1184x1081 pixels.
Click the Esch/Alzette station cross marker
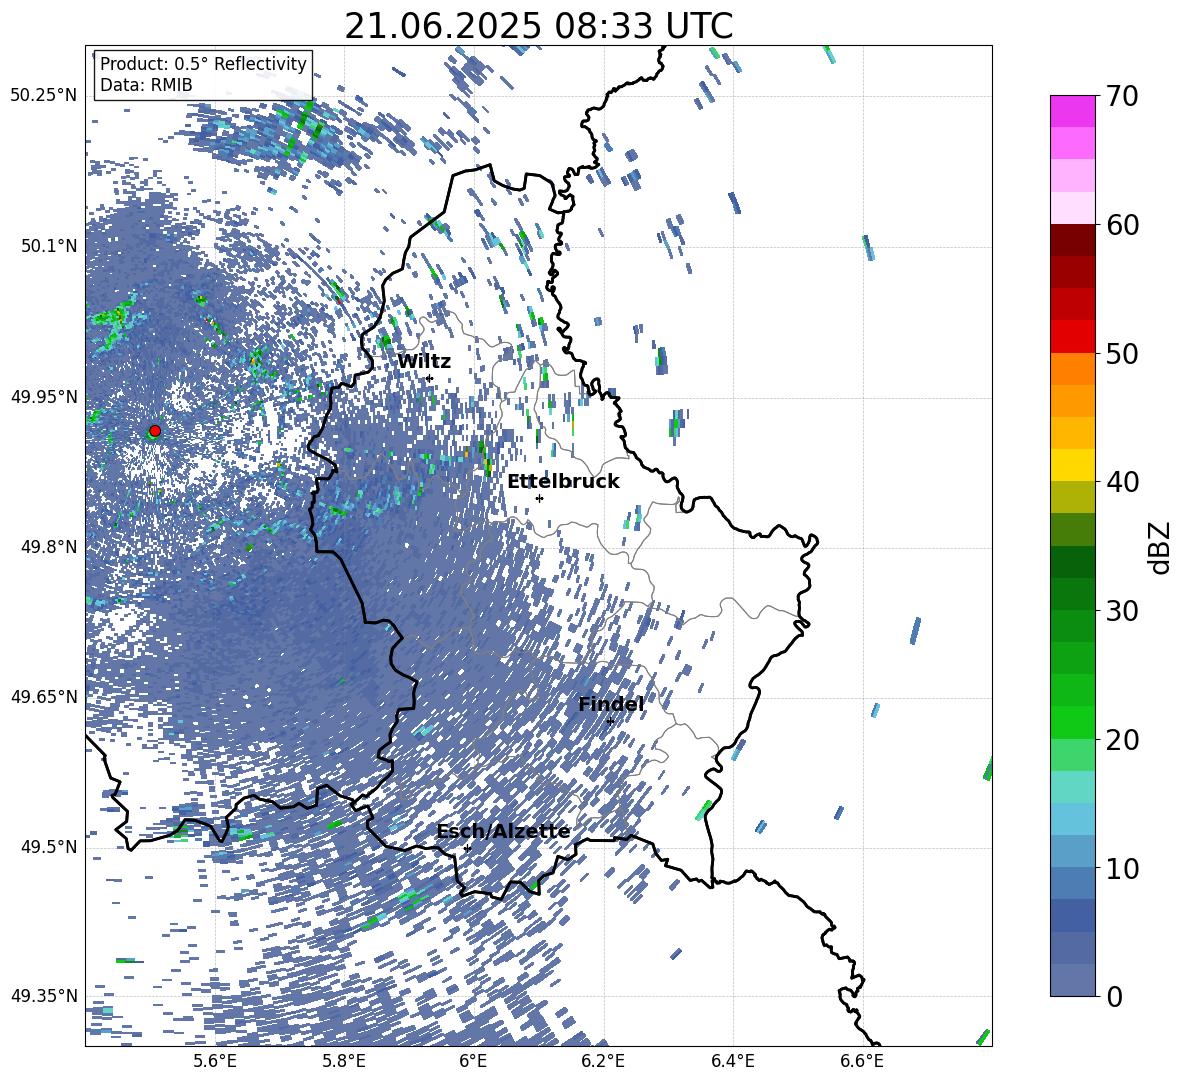(467, 848)
